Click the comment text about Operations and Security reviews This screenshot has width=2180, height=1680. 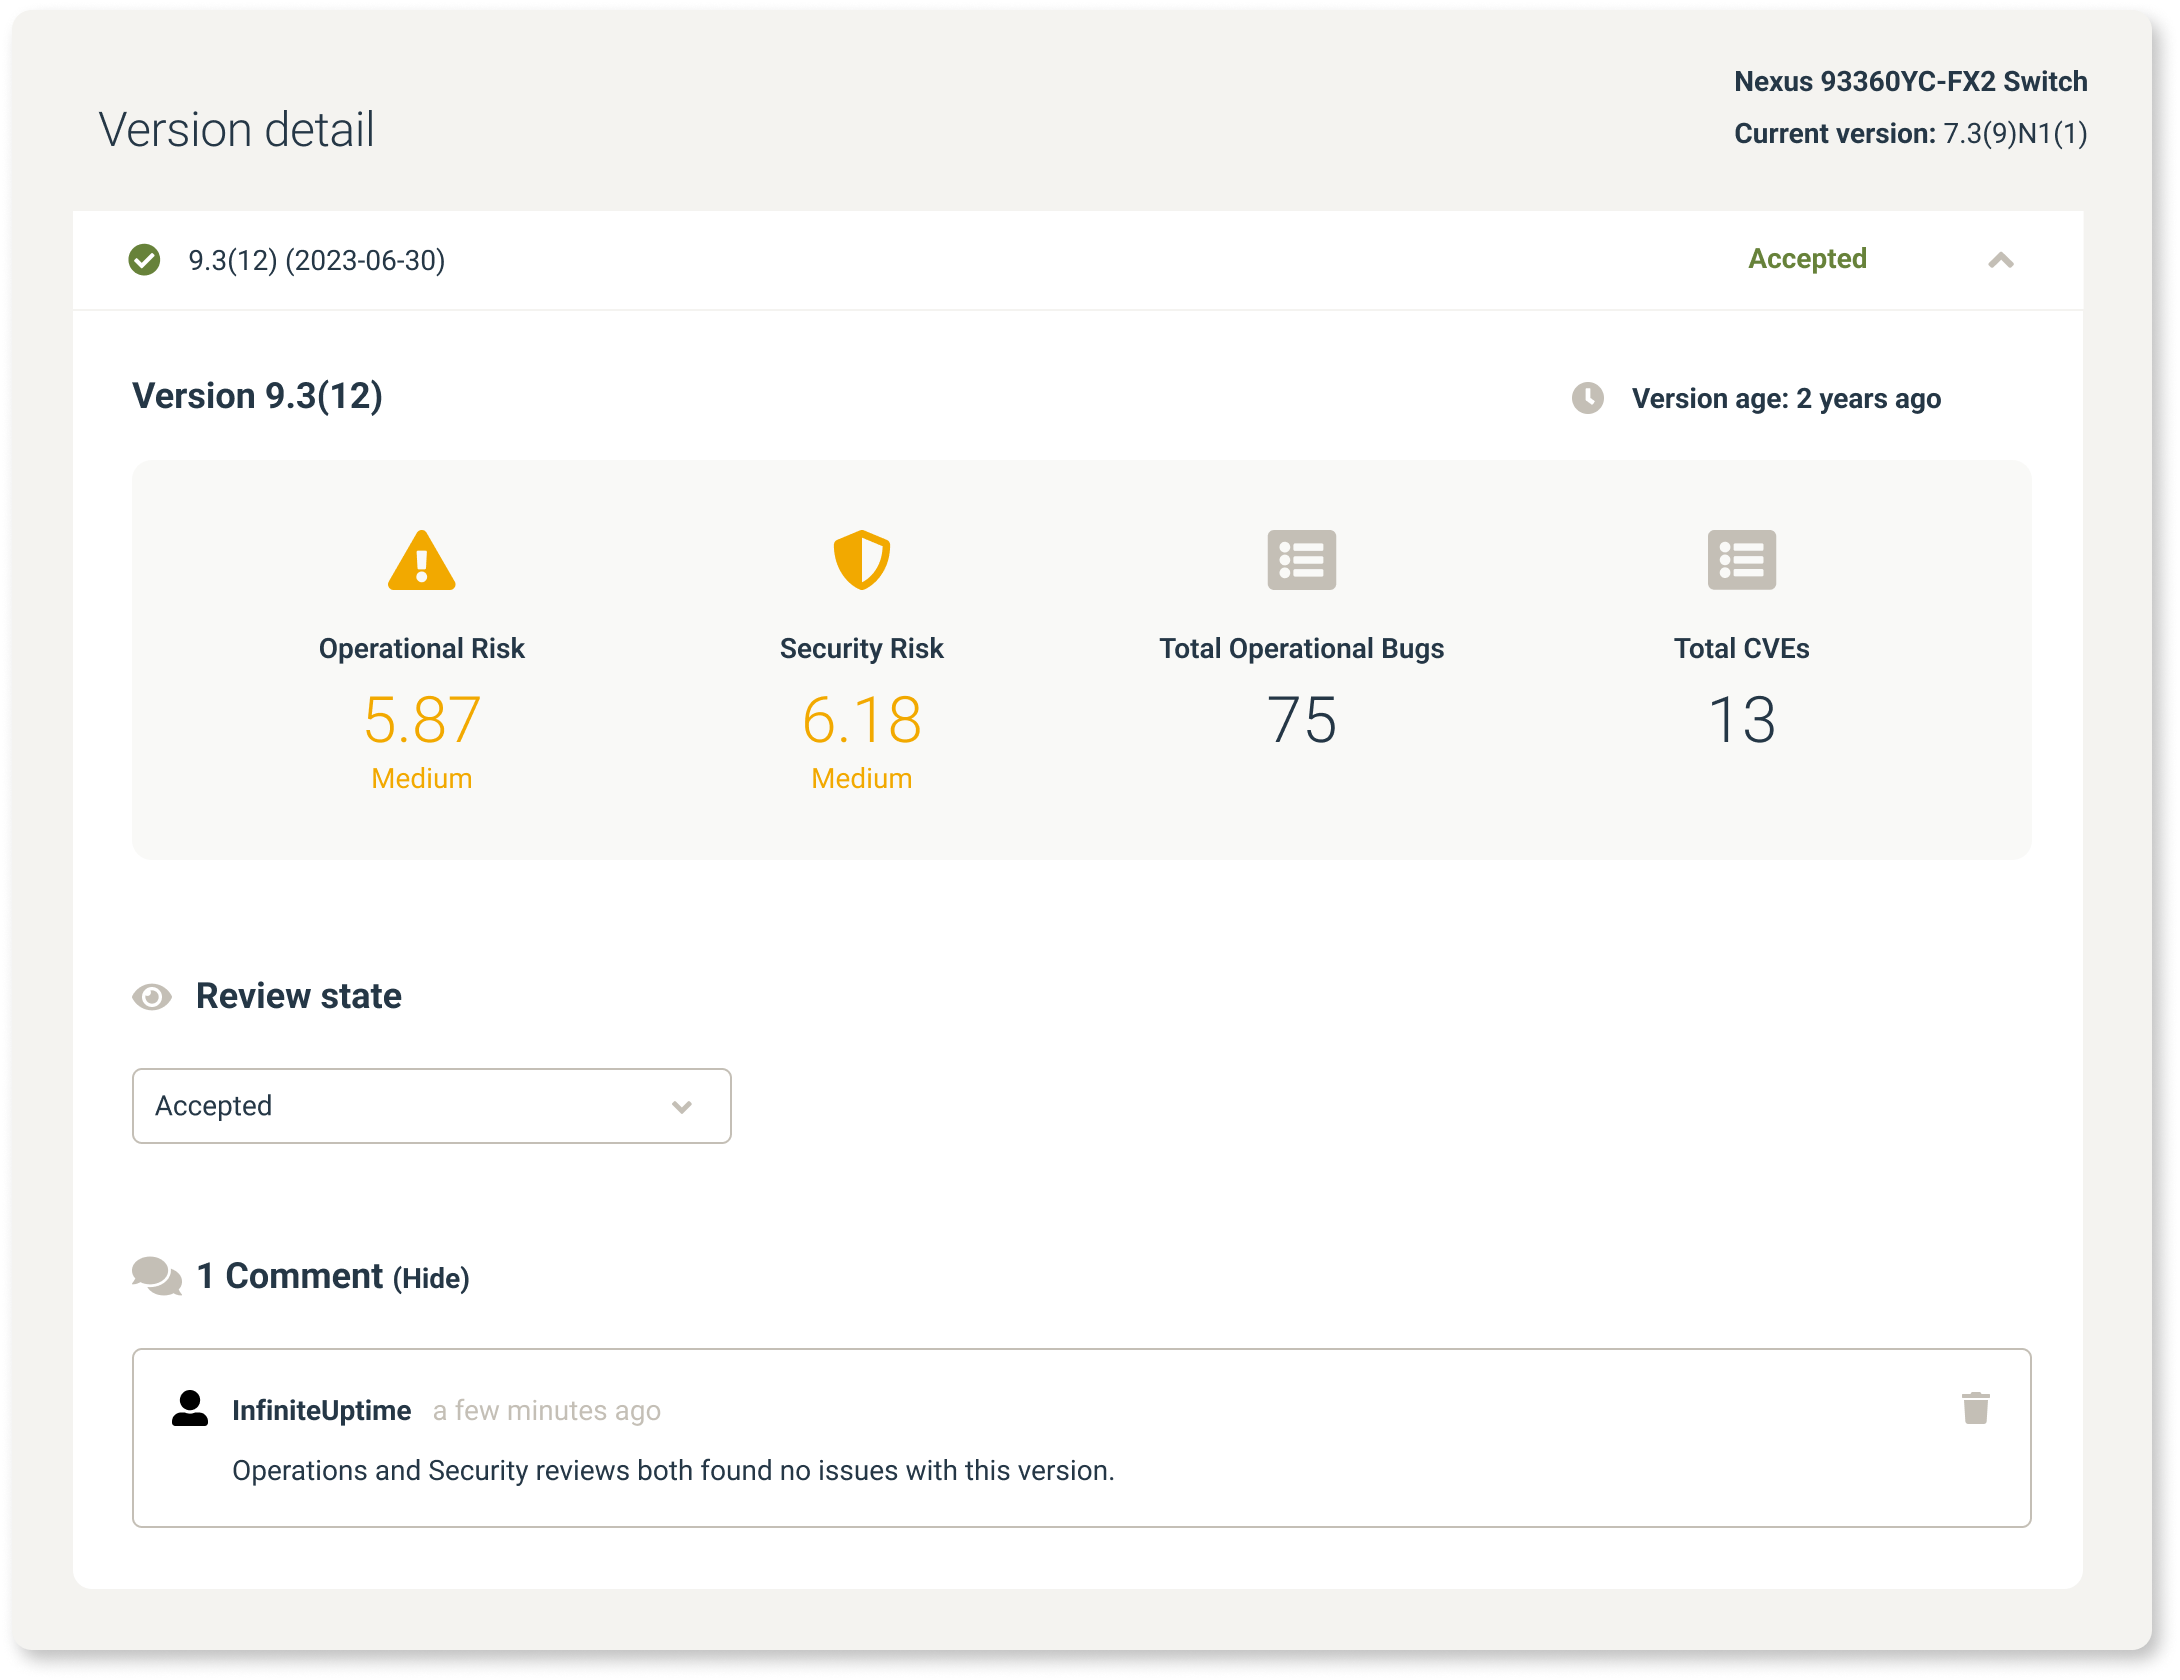point(672,1470)
